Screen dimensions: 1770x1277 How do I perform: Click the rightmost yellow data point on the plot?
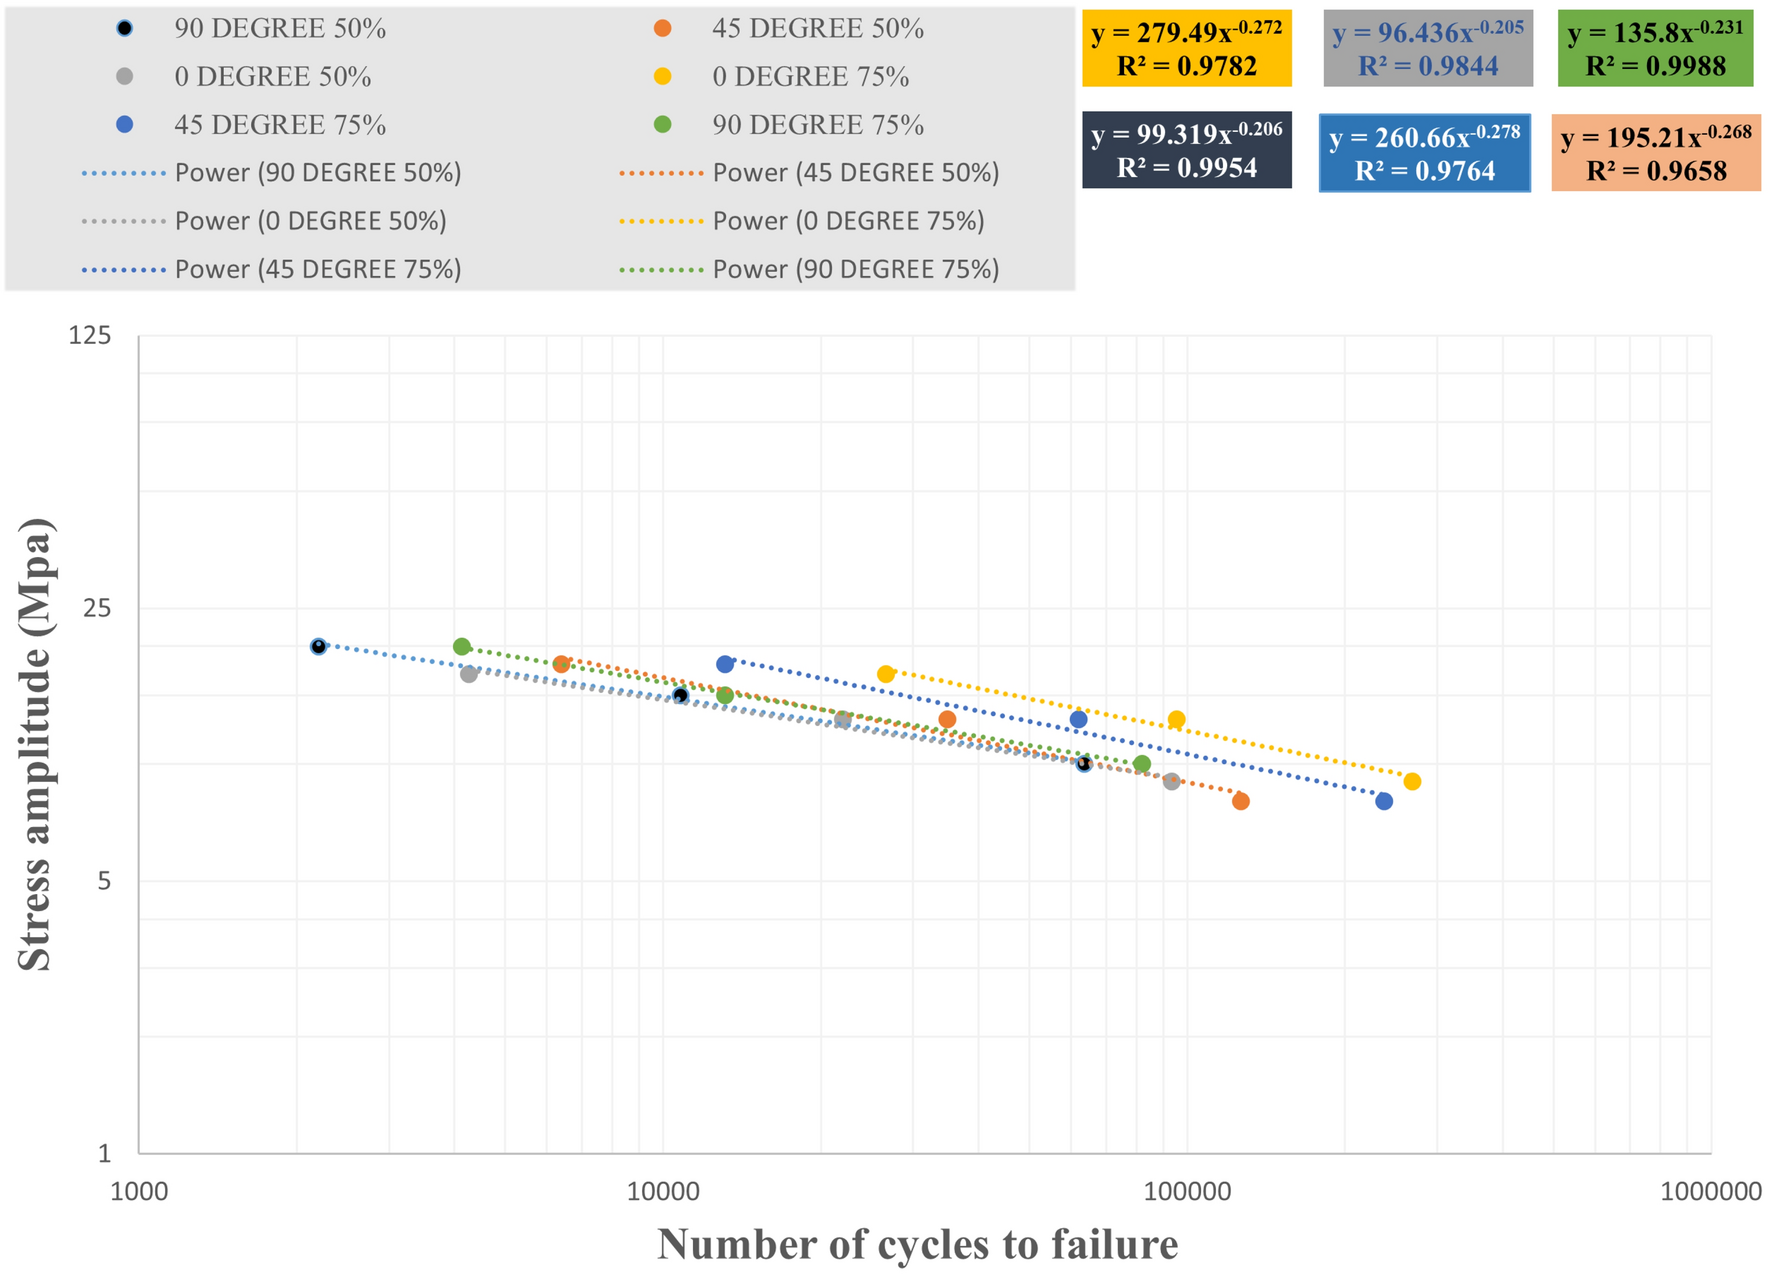coord(1412,781)
